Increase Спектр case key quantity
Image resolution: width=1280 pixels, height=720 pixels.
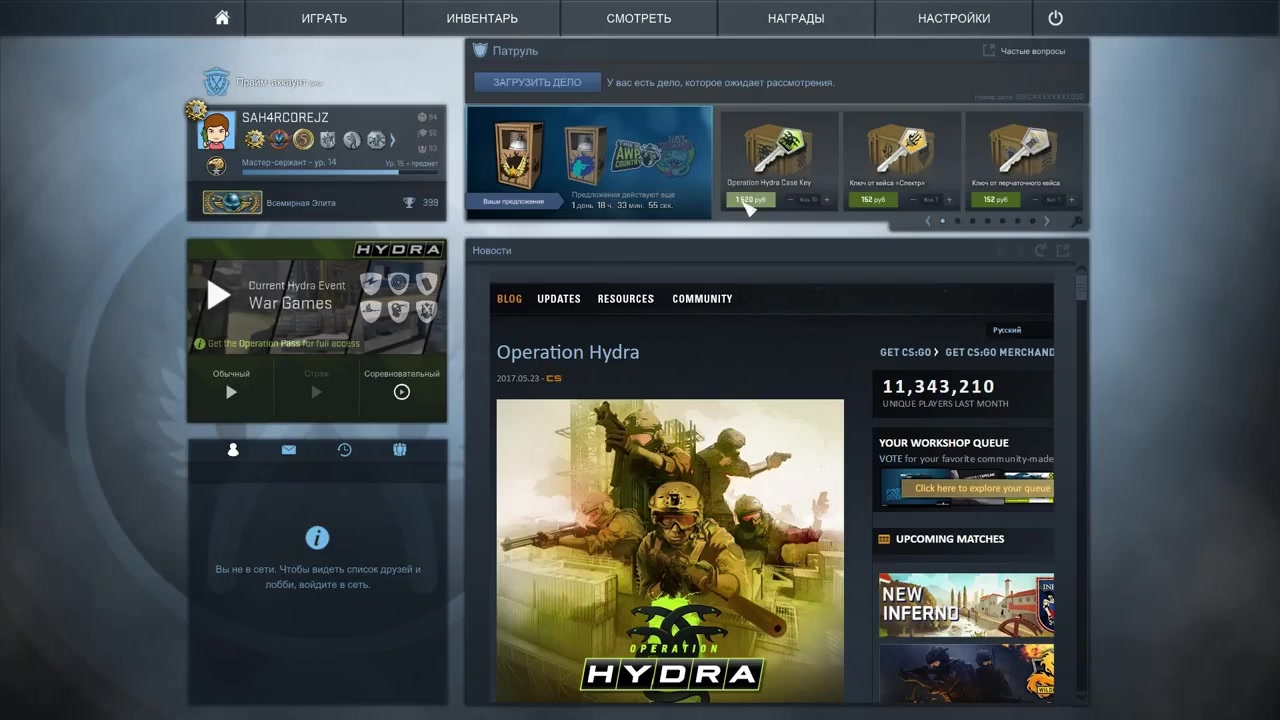click(948, 200)
